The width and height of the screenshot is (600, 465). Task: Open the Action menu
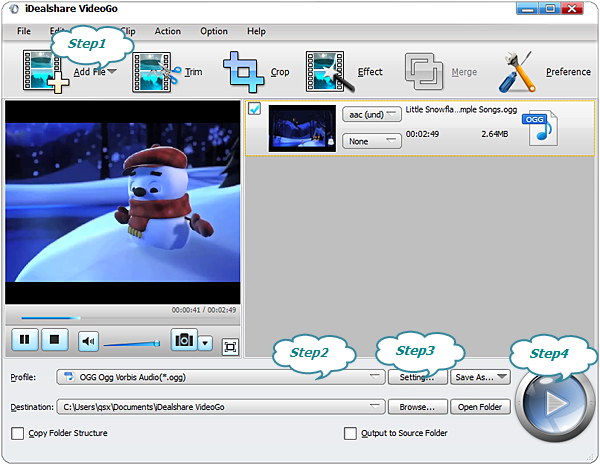168,31
